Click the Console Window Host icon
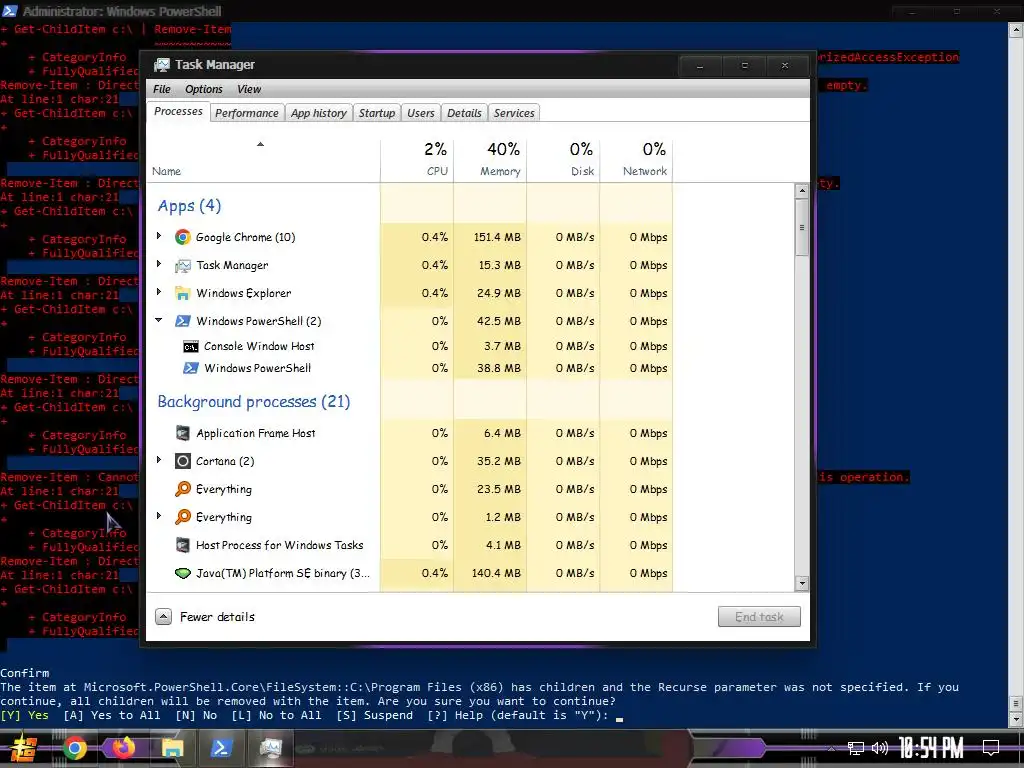This screenshot has width=1024, height=768. pos(191,346)
